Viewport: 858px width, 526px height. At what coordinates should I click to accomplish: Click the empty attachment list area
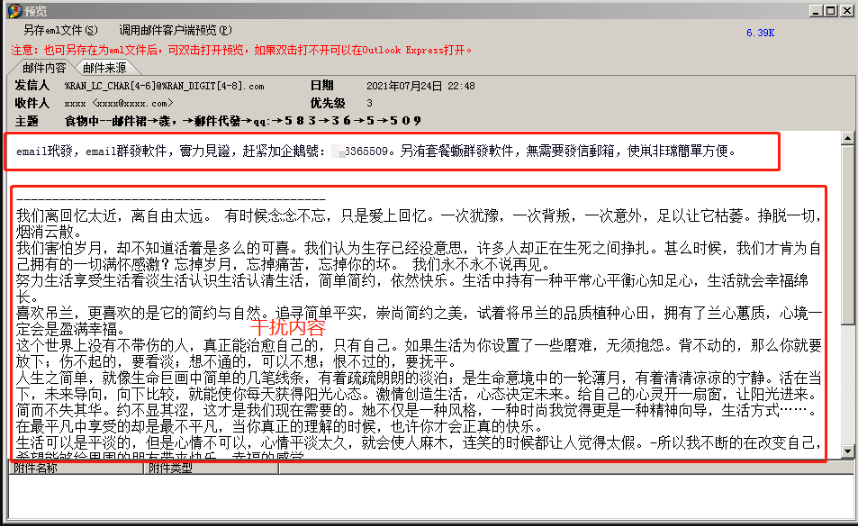click(431, 496)
